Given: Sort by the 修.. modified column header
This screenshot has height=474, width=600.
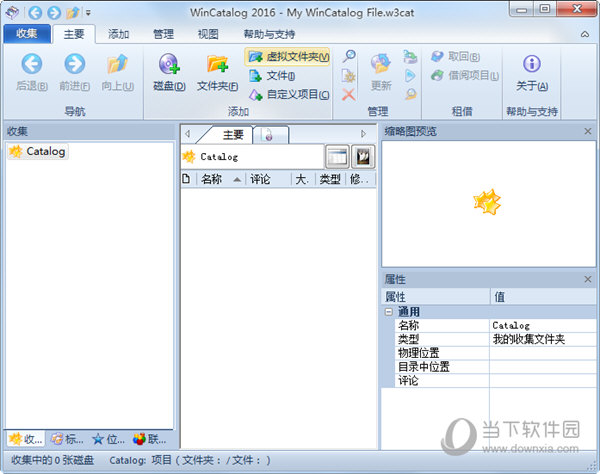Looking at the screenshot, I should coord(360,179).
